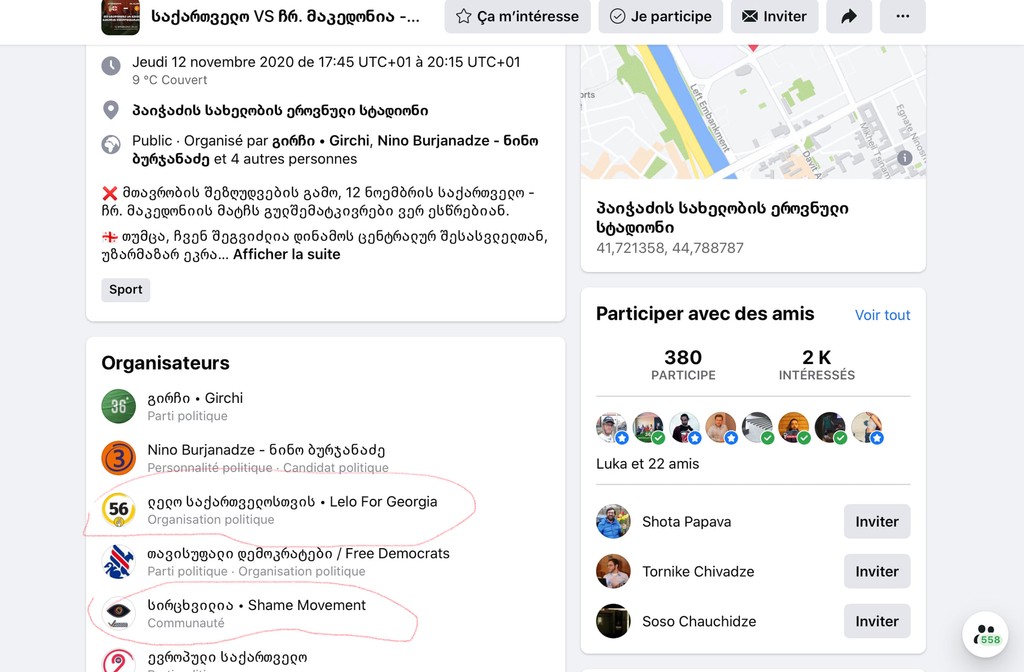Viewport: 1024px width, 672px height.
Task: Click the Inviter envelope button in header
Action: 774,16
